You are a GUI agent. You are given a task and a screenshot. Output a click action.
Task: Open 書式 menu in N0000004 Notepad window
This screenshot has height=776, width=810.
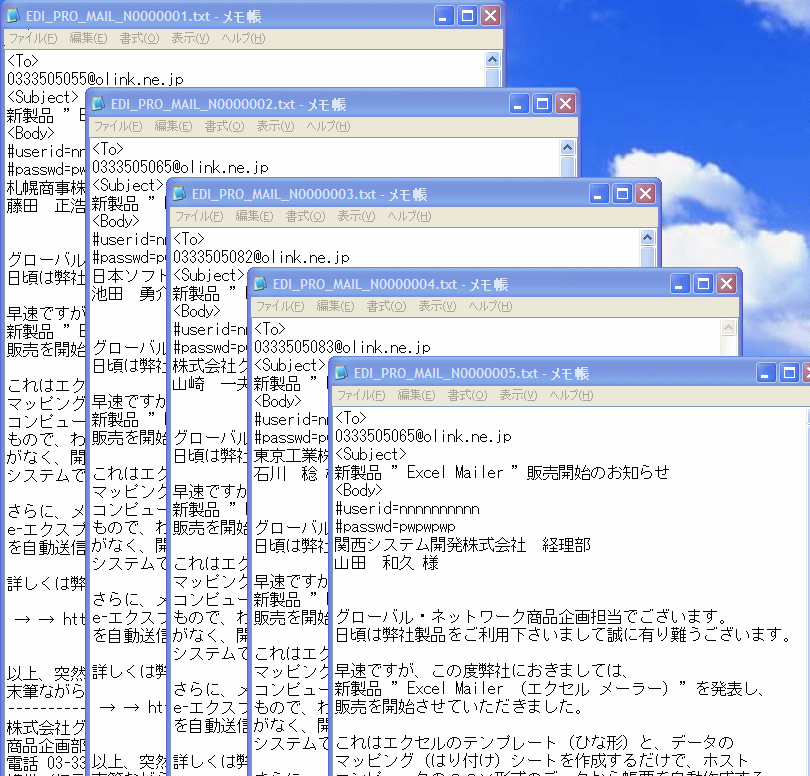click(386, 306)
